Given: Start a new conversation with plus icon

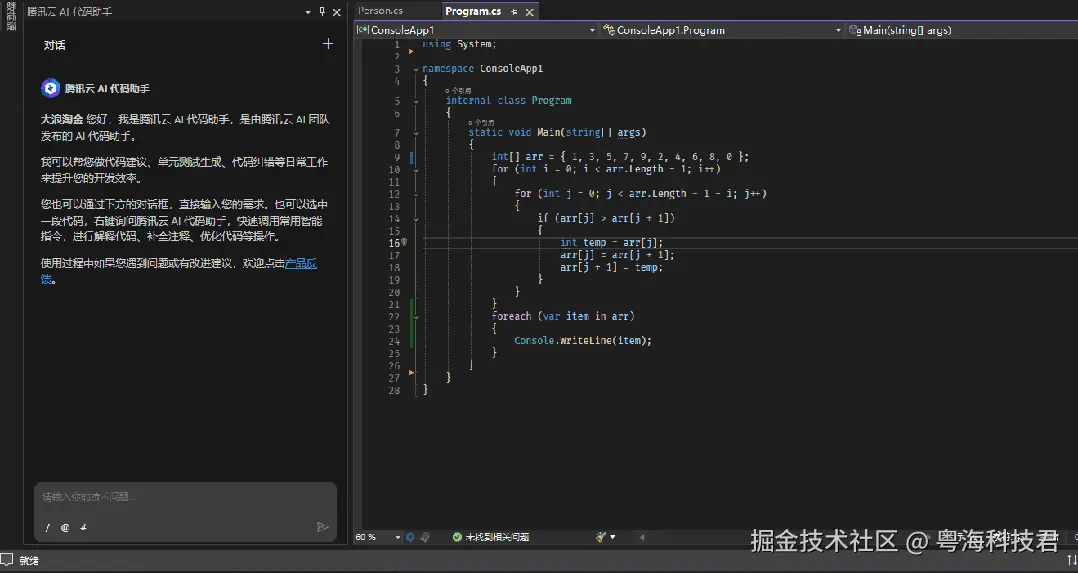Looking at the screenshot, I should pyautogui.click(x=328, y=44).
